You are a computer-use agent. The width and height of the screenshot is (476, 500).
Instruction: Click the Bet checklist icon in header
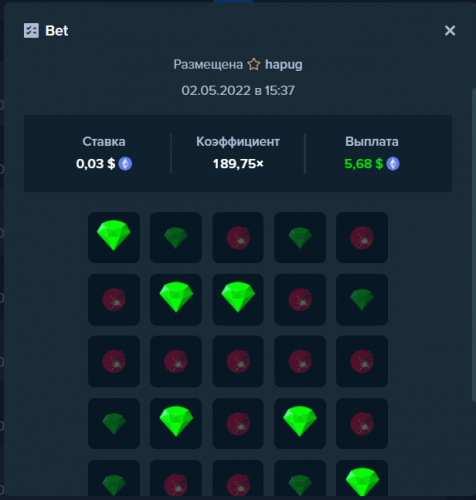pyautogui.click(x=31, y=31)
